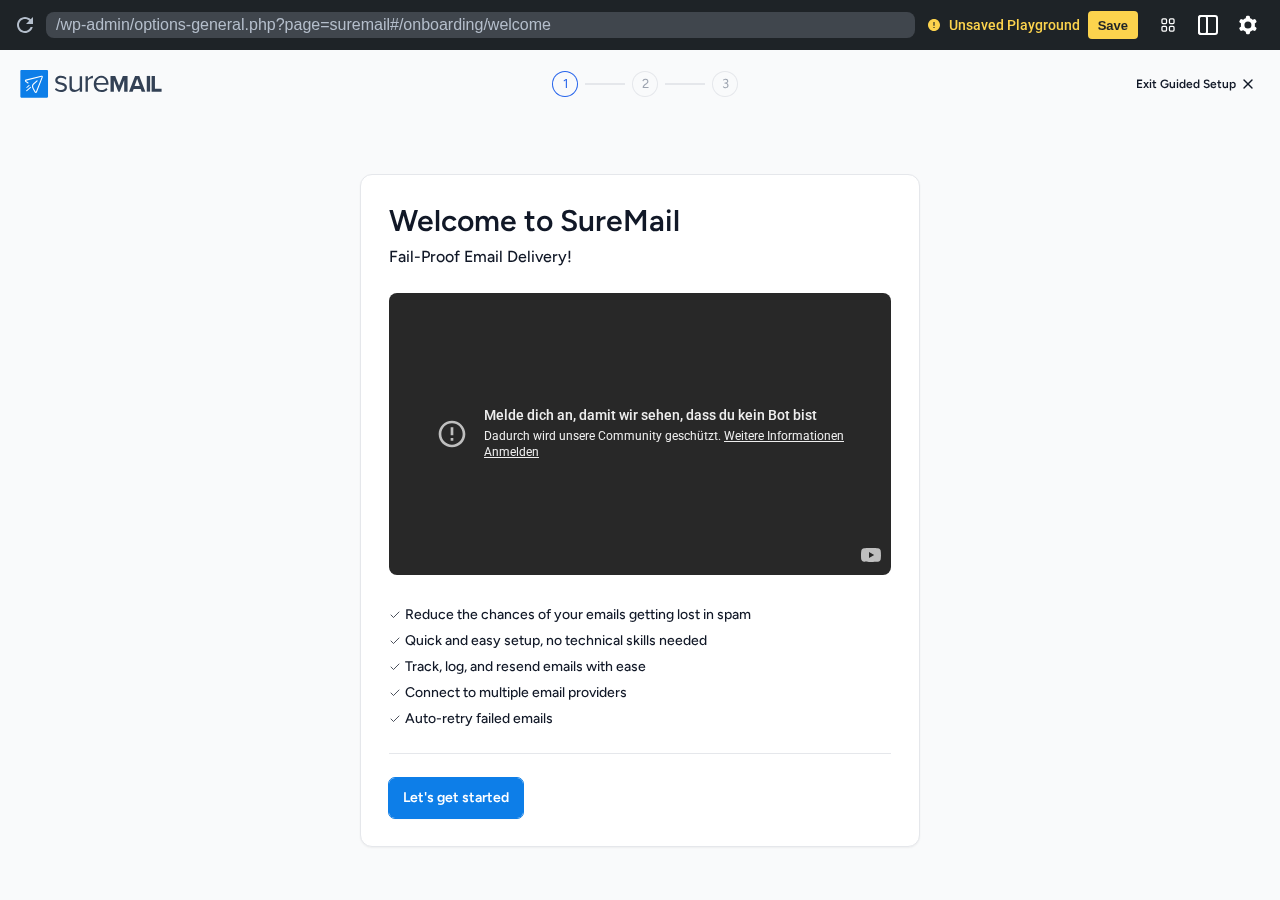This screenshot has height=900, width=1280.
Task: Click Fail-Proof Email Delivery subtitle
Action: 480,257
